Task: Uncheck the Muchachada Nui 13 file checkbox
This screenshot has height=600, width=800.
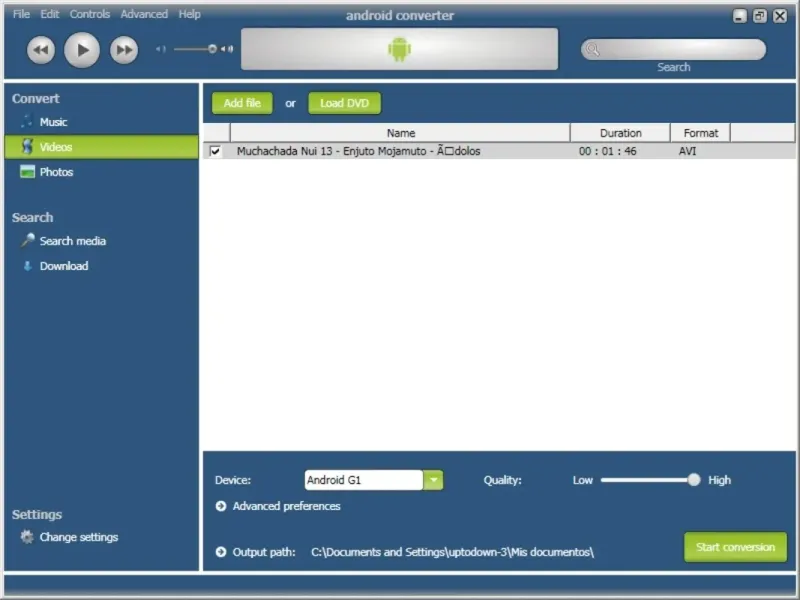Action: click(x=215, y=151)
